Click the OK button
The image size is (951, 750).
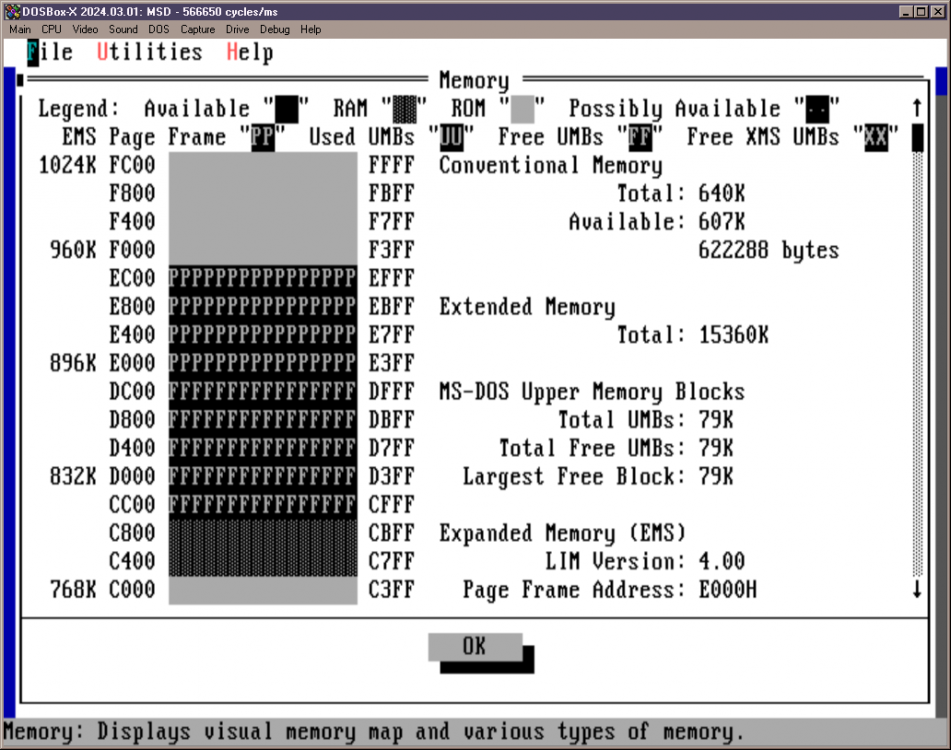click(475, 647)
